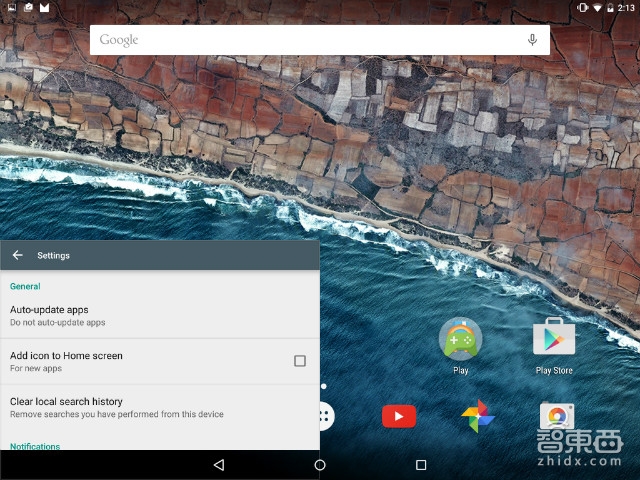
Task: Open the YouTube app
Action: click(x=399, y=416)
